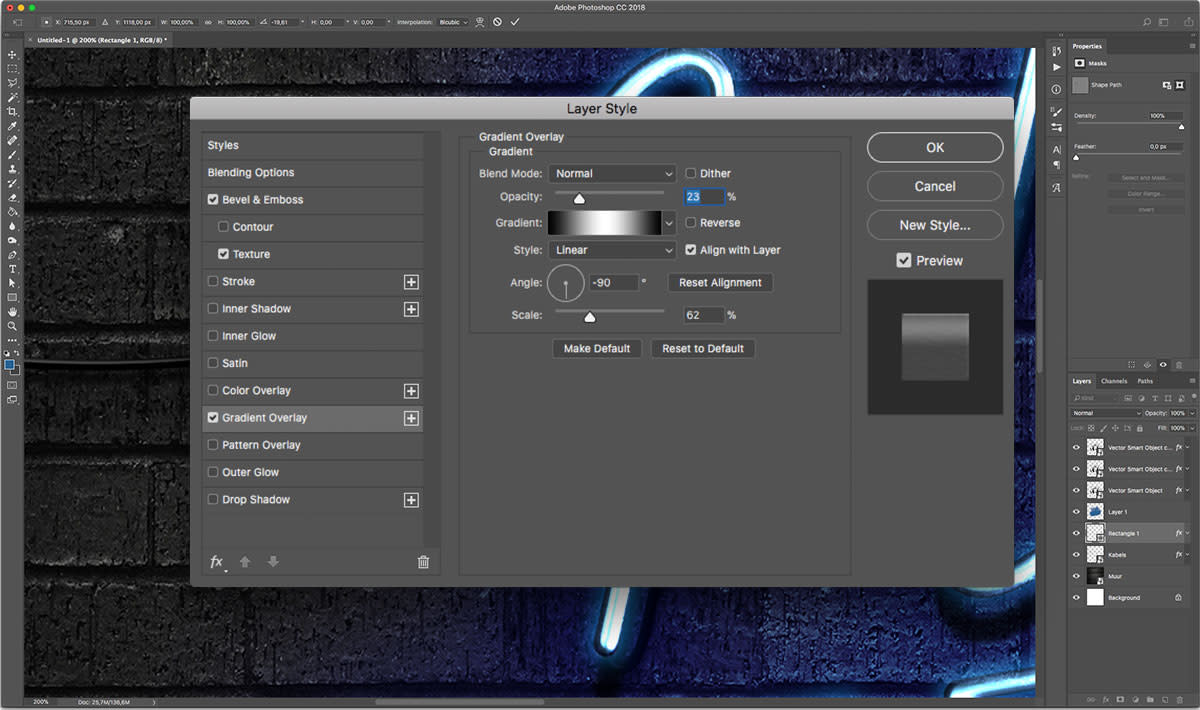The width and height of the screenshot is (1200, 710).
Task: Select the Crop tool in the toolbox
Action: coord(12,112)
